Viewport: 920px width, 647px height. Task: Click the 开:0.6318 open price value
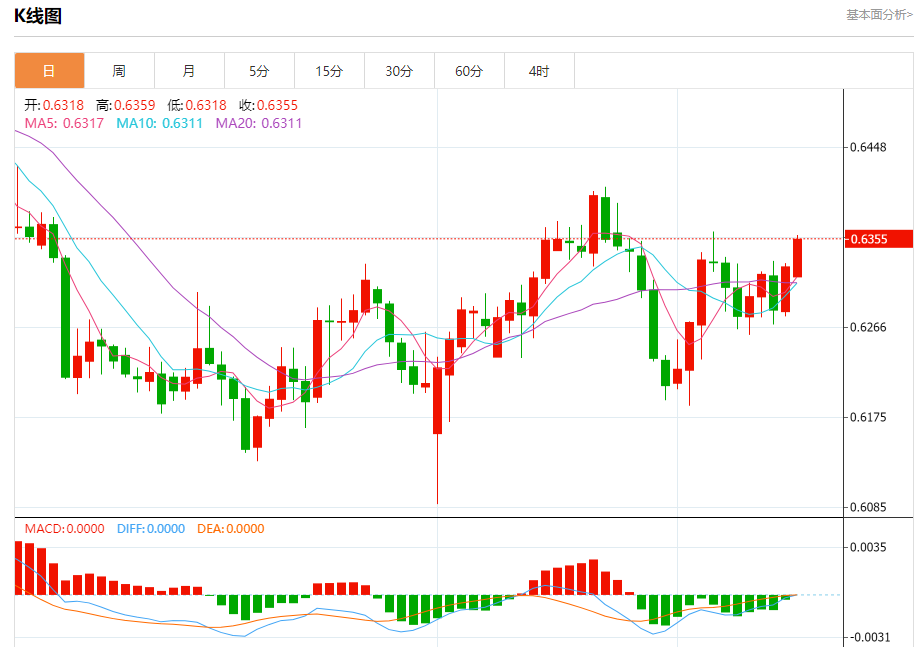[54, 105]
